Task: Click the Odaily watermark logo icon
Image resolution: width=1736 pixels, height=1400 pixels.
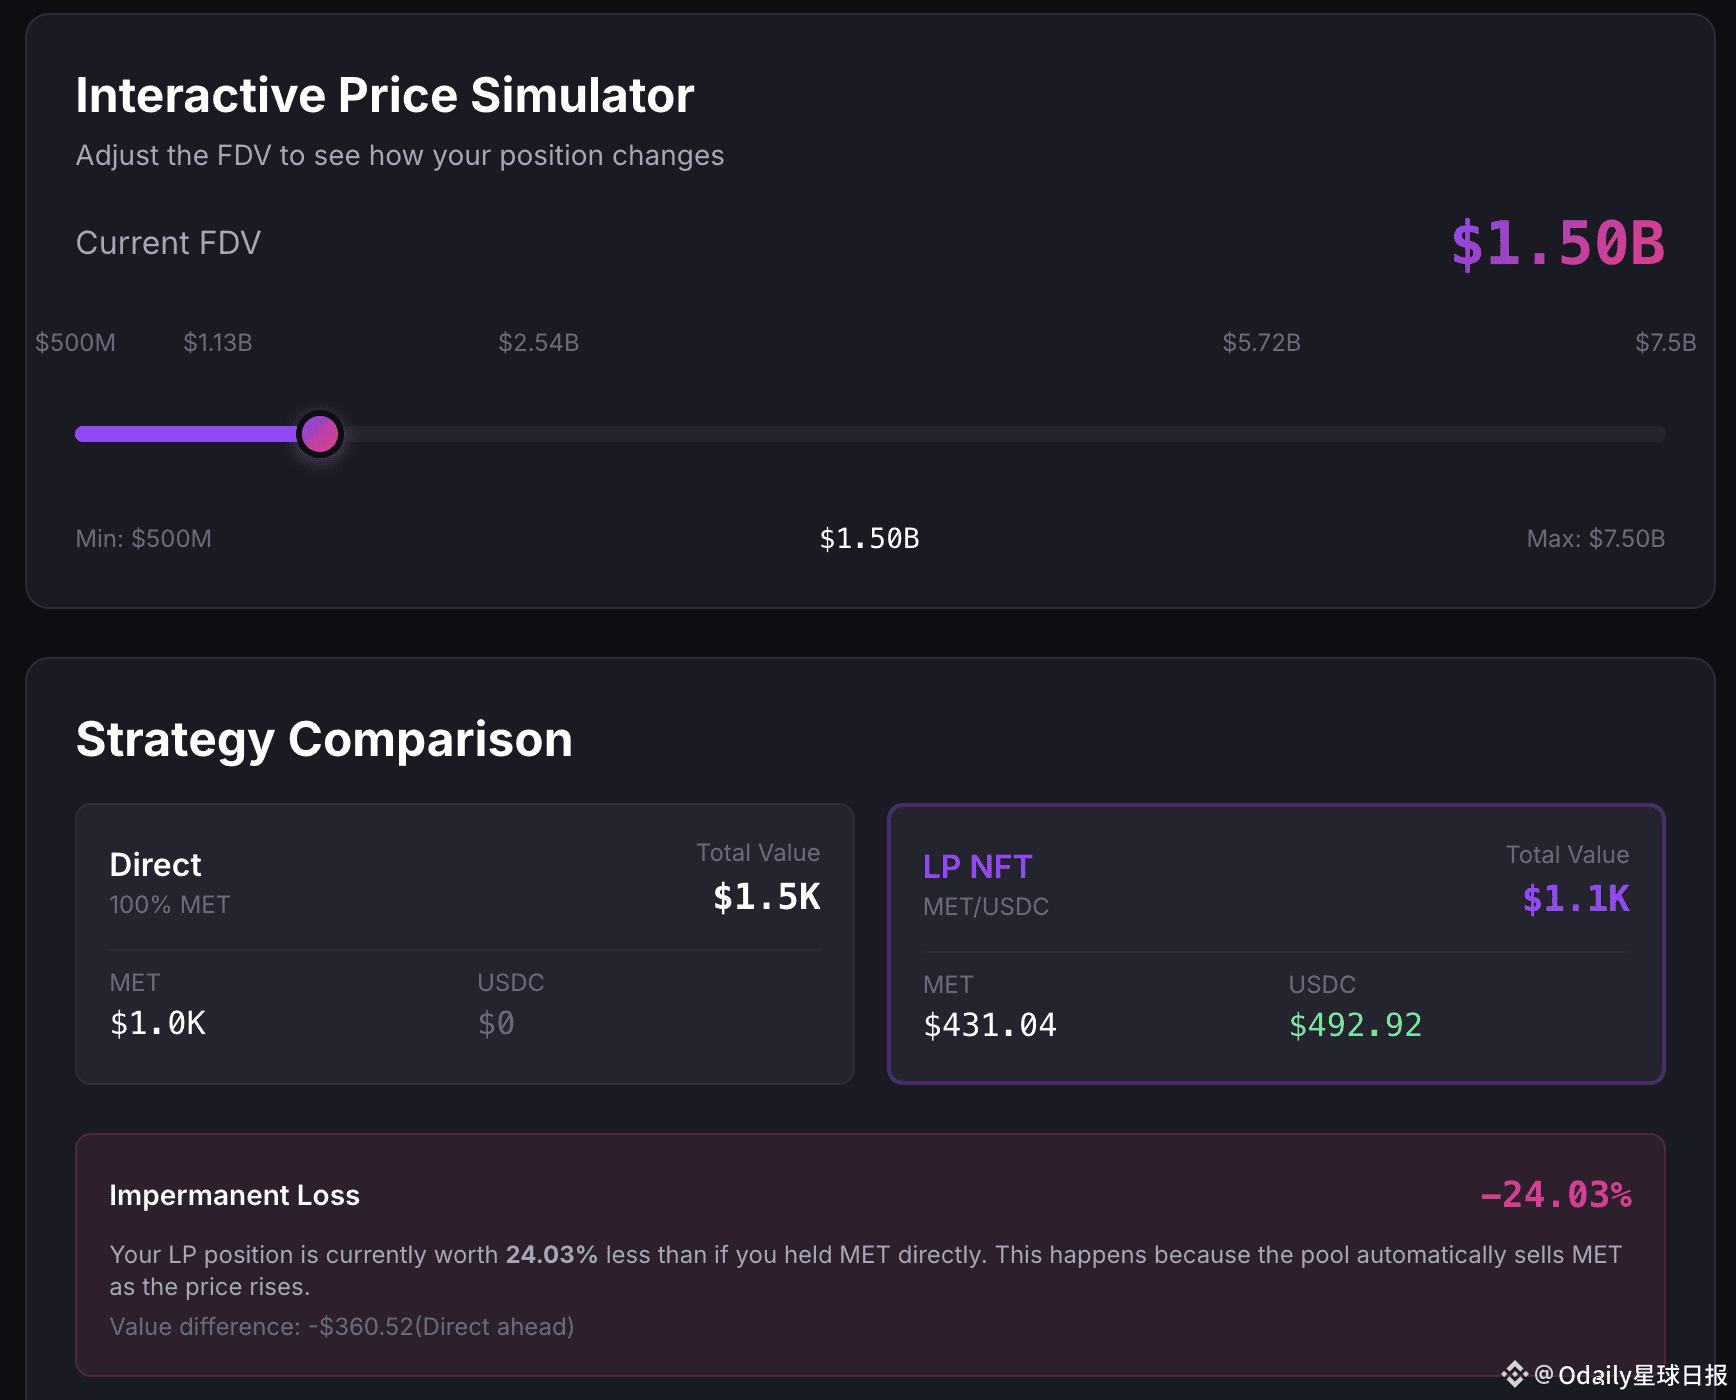Action: pos(1514,1375)
